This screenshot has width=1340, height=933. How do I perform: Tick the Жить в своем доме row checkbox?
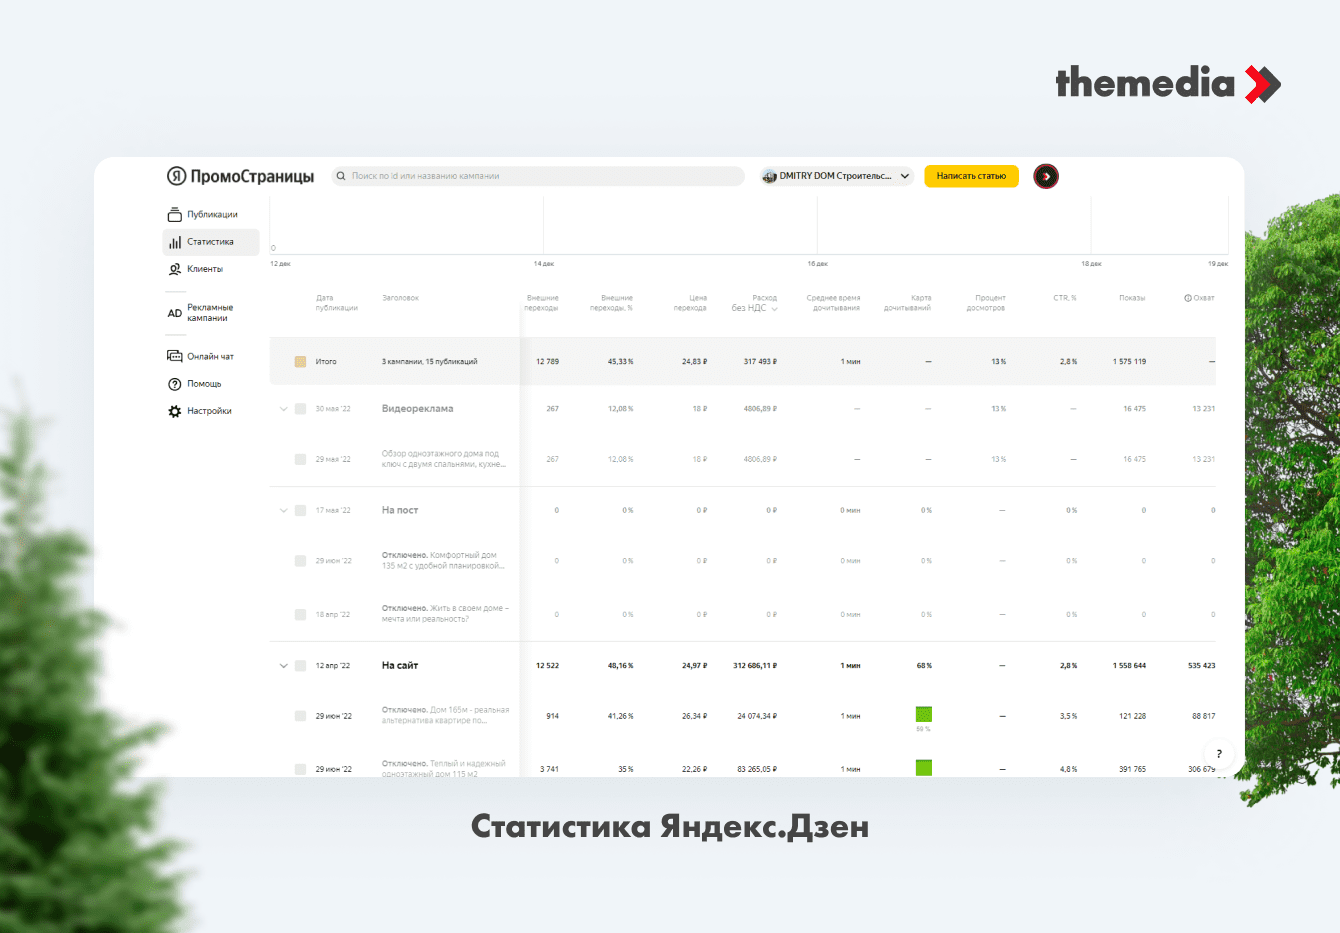[300, 614]
